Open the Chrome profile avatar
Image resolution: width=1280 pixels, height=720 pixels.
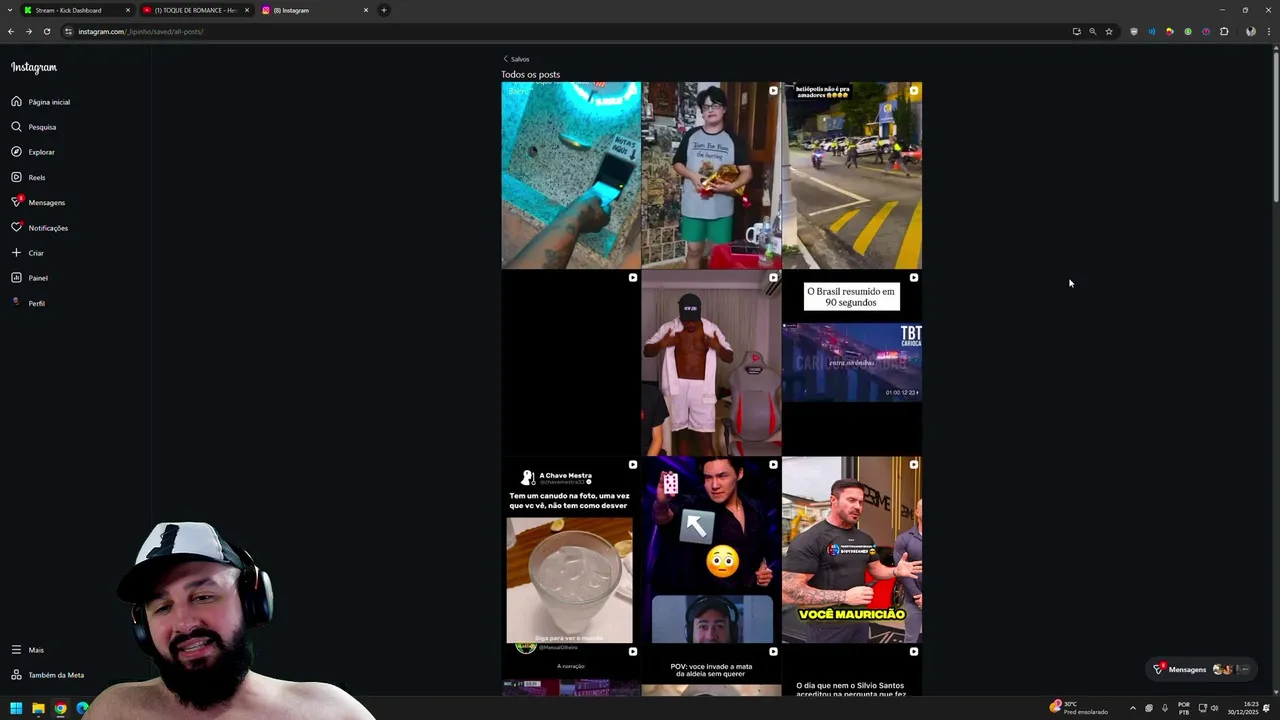point(1250,31)
